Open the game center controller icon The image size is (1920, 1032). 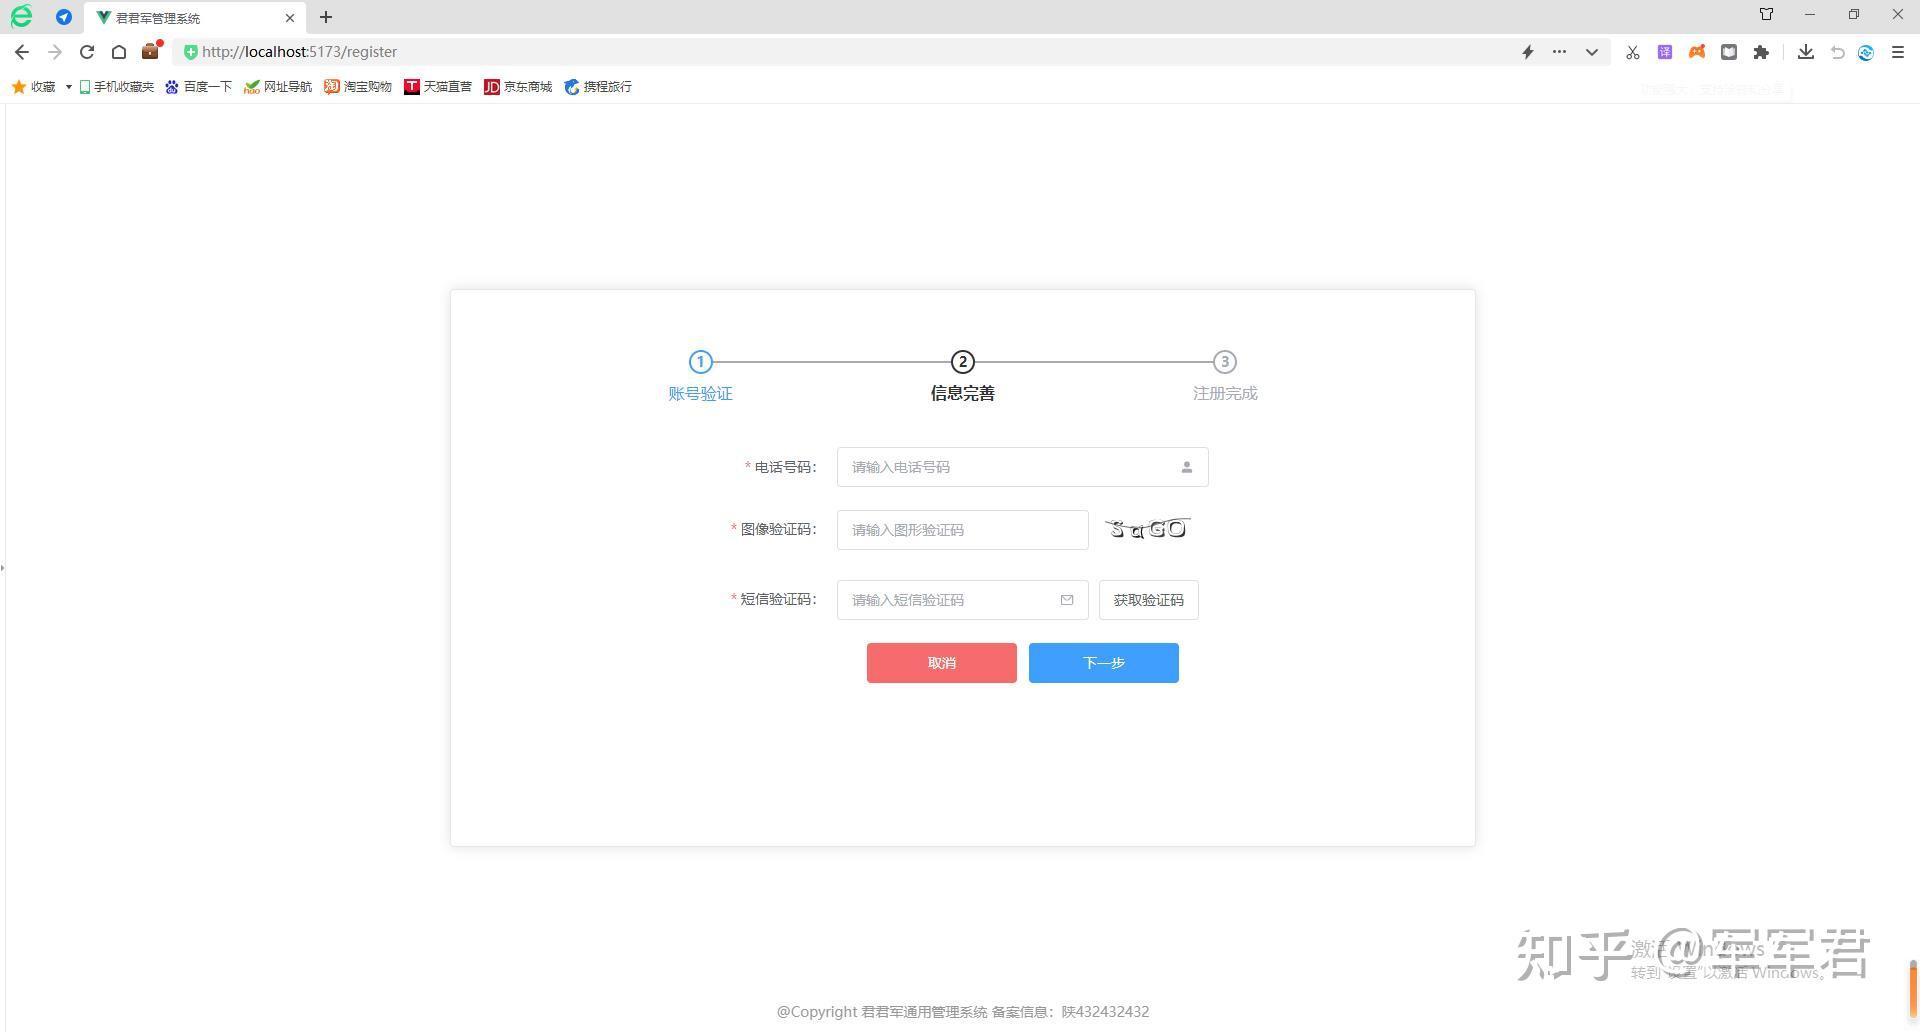tap(1696, 52)
